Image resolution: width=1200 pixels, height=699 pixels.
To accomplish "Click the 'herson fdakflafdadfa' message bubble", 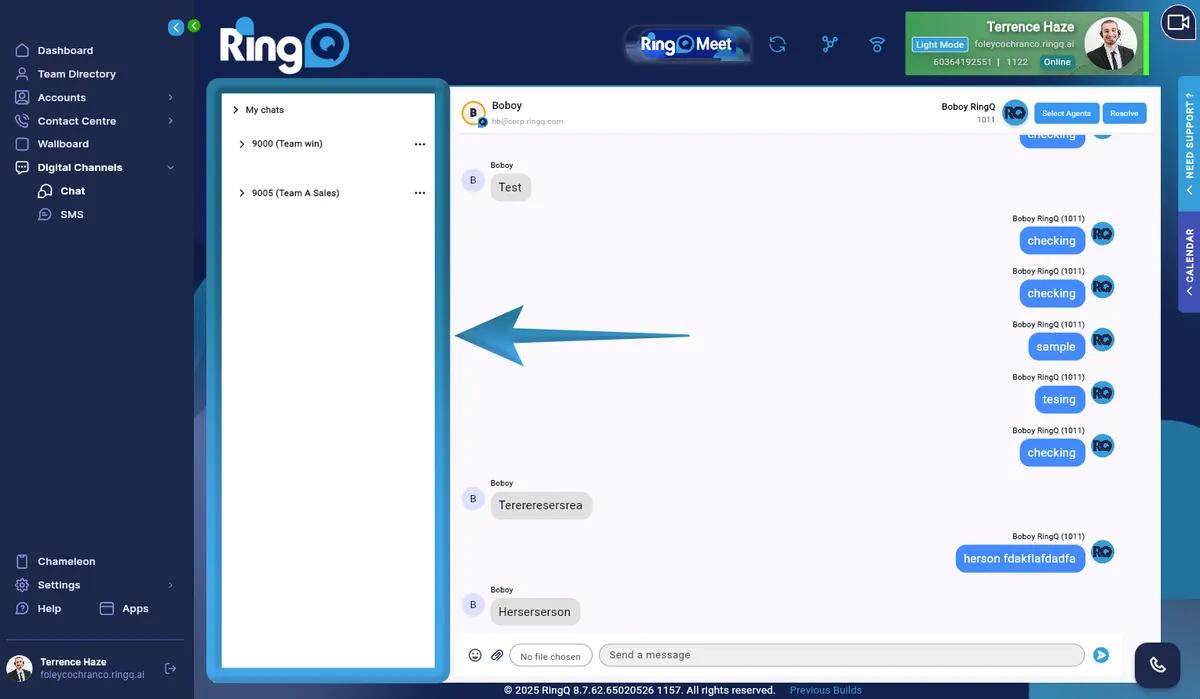I will 1020,558.
